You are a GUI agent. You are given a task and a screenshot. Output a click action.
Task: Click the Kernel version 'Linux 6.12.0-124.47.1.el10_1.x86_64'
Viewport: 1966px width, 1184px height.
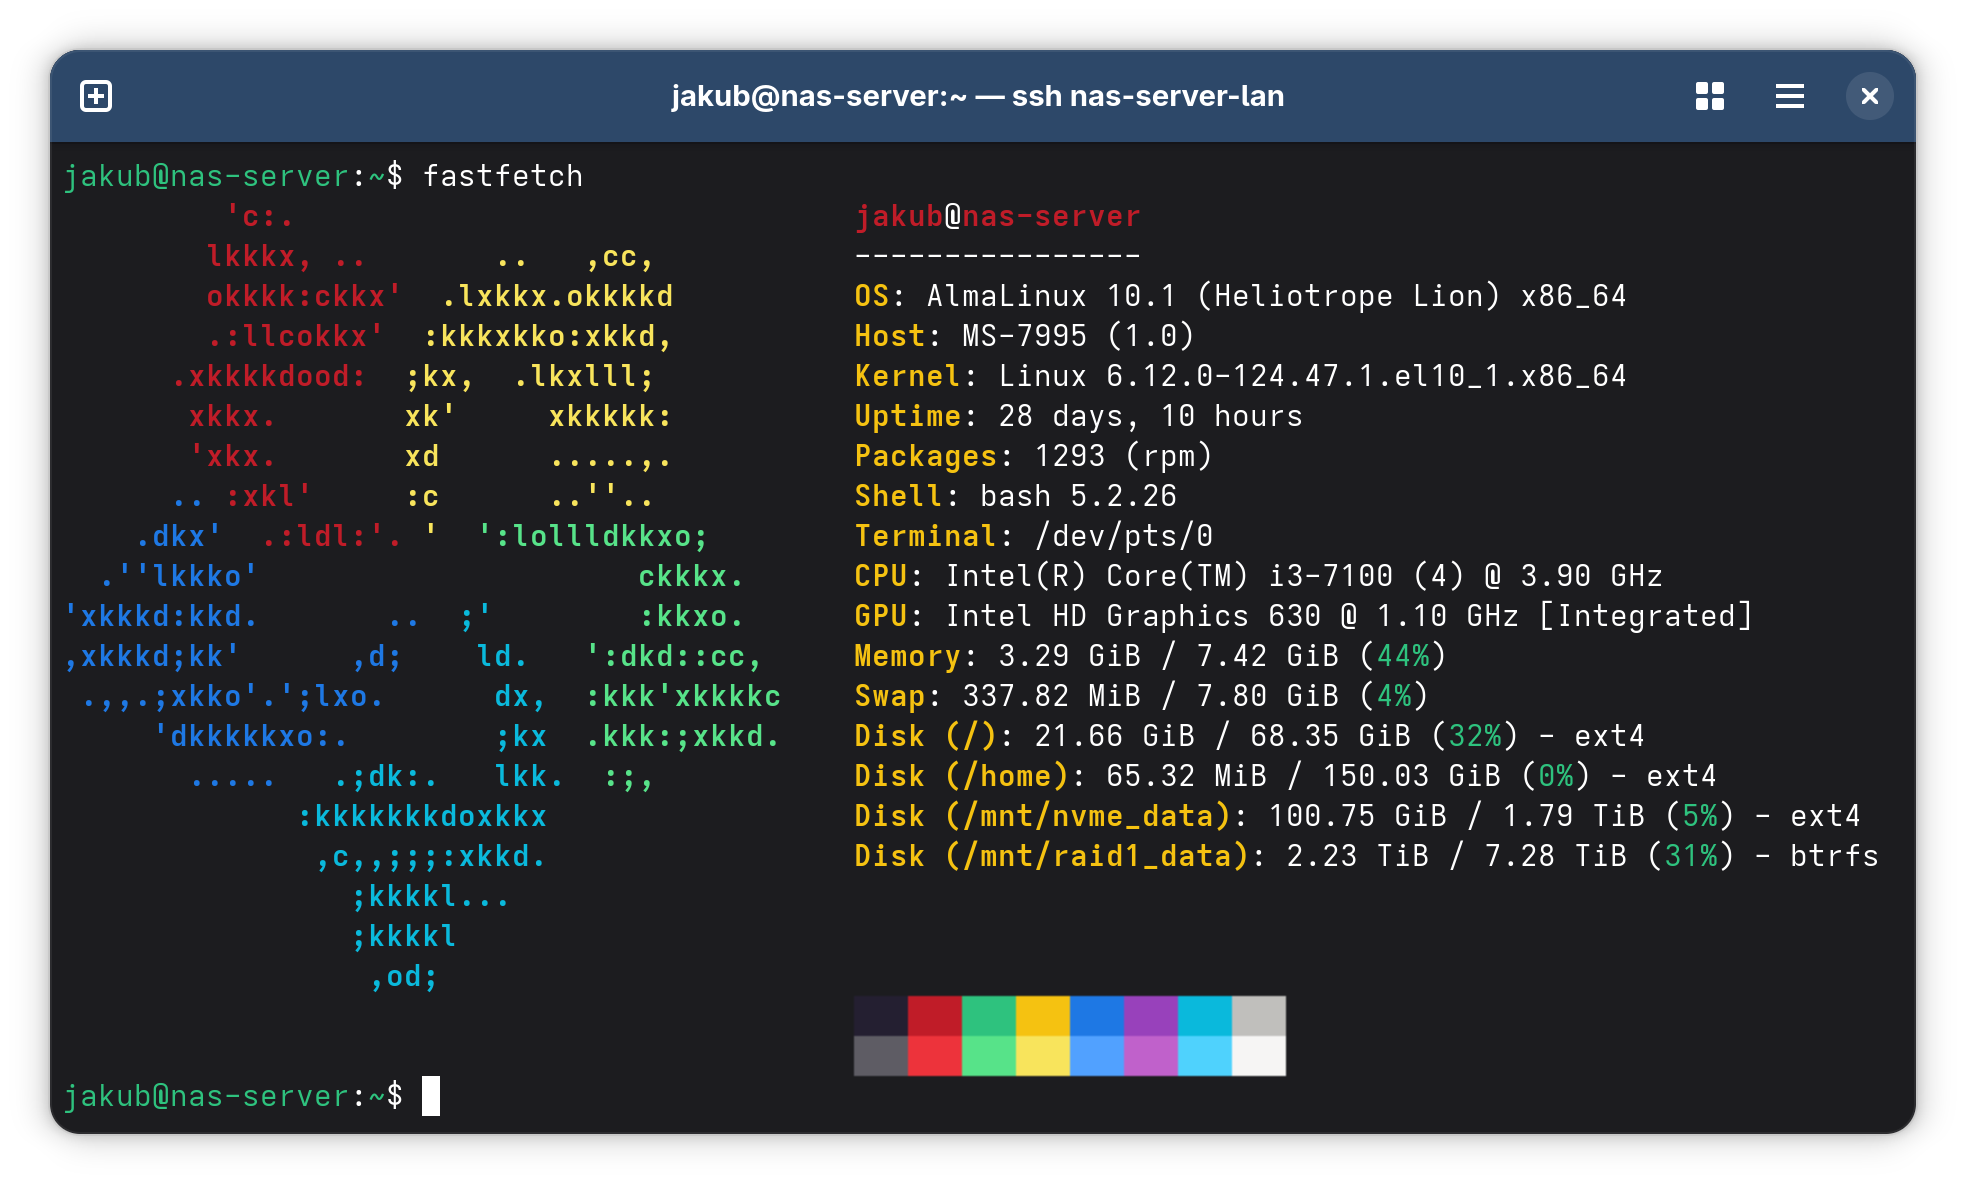1312,376
